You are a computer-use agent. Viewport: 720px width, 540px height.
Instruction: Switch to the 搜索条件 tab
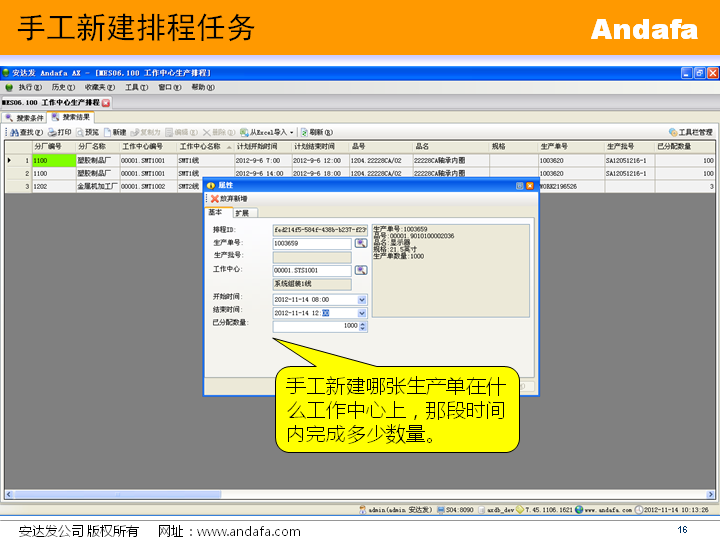click(24, 117)
